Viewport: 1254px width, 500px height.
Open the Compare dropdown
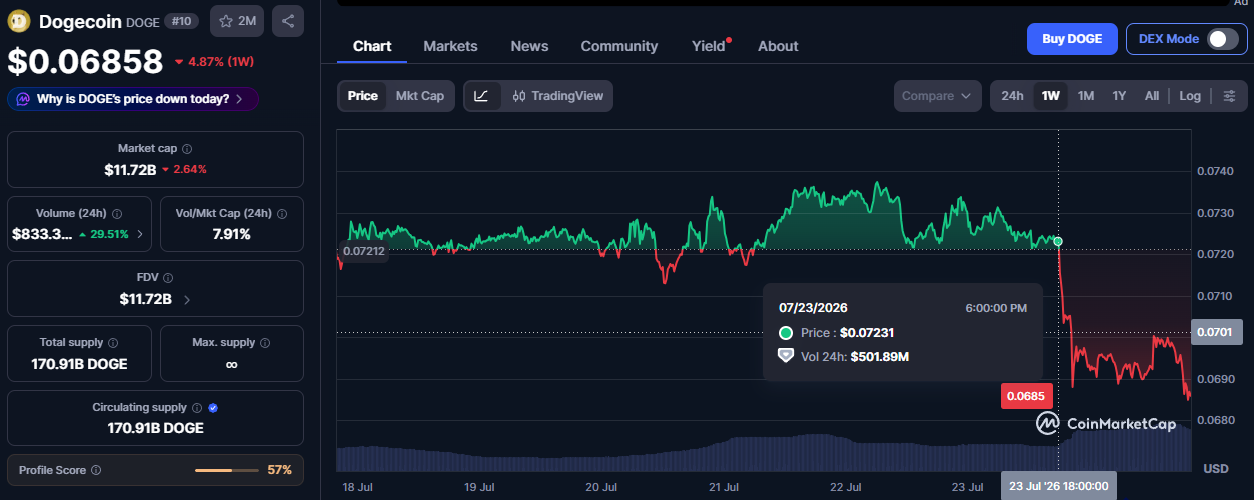pyautogui.click(x=937, y=96)
